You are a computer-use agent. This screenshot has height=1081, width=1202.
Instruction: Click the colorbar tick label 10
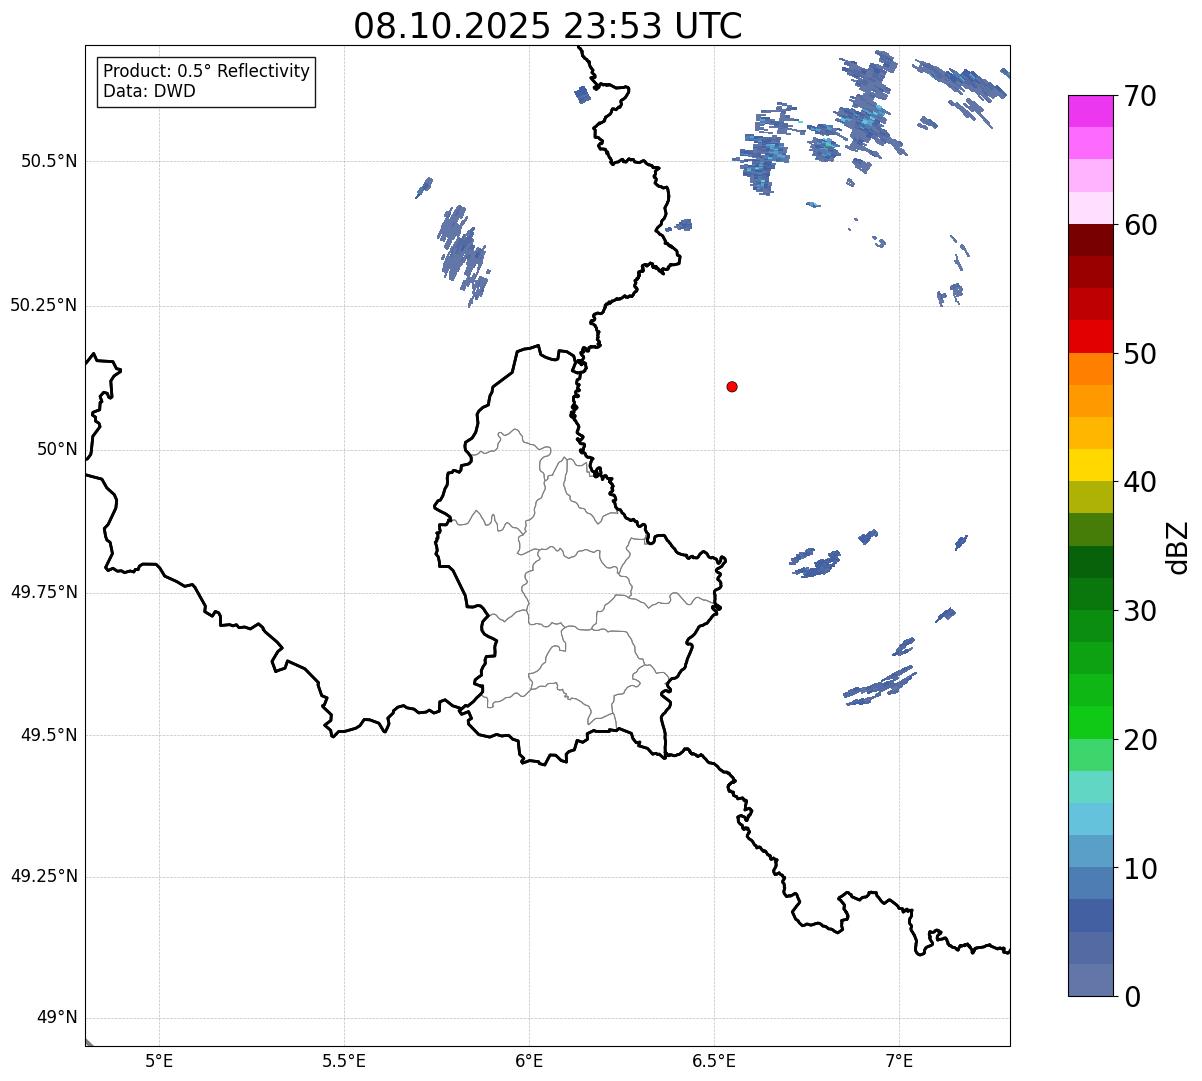1140,869
